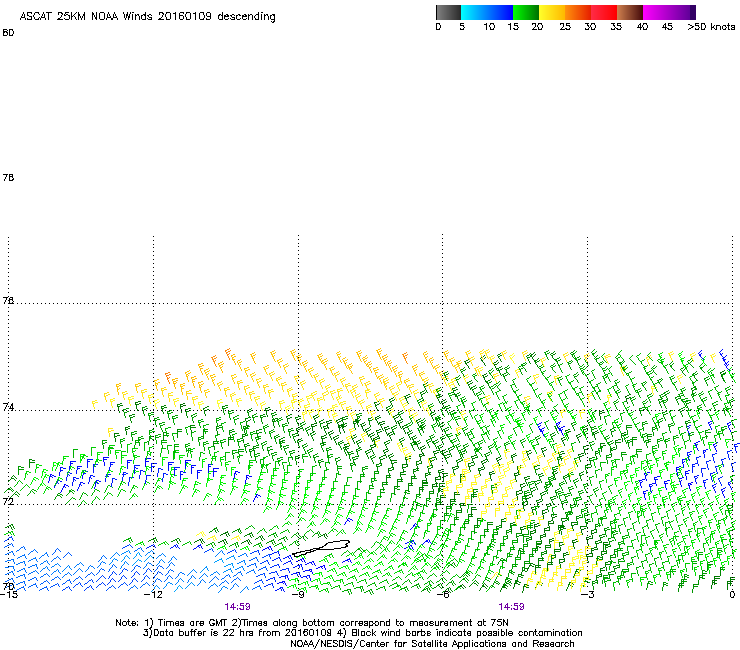Pick the green 15-20 knots legend swatch
The height and width of the screenshot is (650, 740).
point(526,12)
